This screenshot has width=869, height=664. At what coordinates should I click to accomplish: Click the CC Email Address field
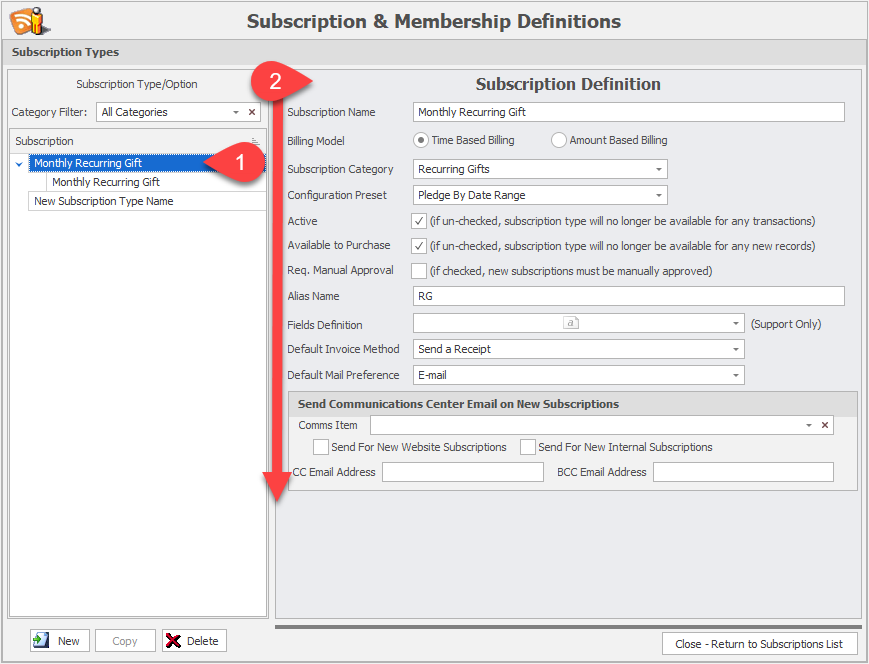point(463,472)
